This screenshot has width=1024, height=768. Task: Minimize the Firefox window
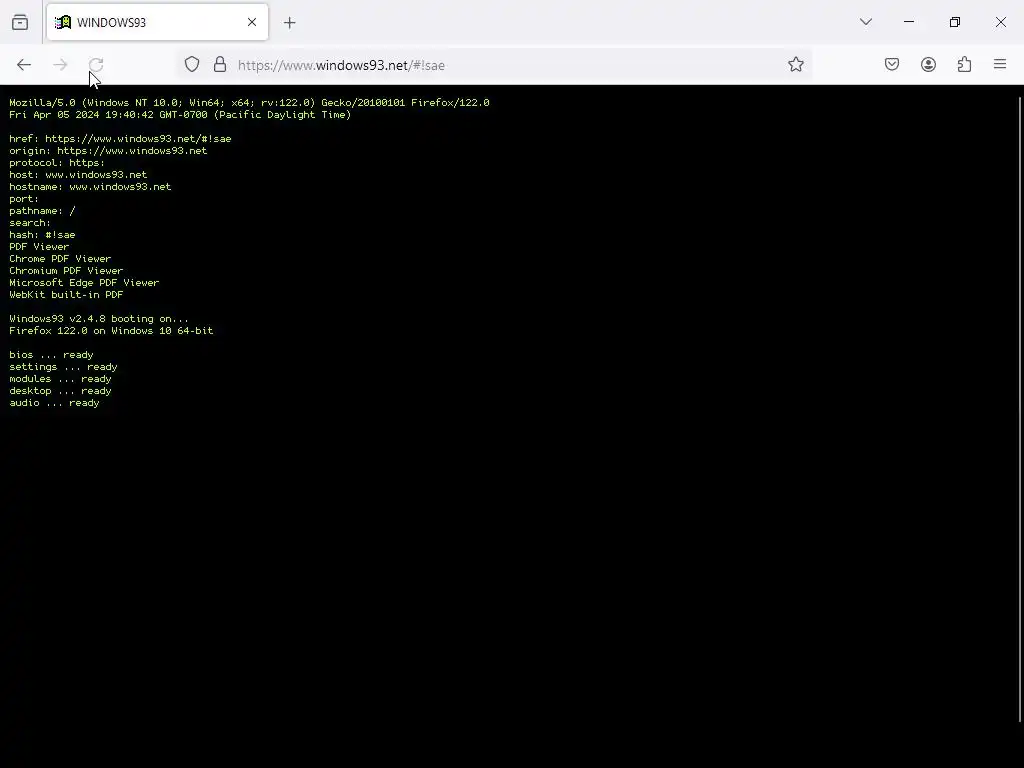pyautogui.click(x=908, y=22)
